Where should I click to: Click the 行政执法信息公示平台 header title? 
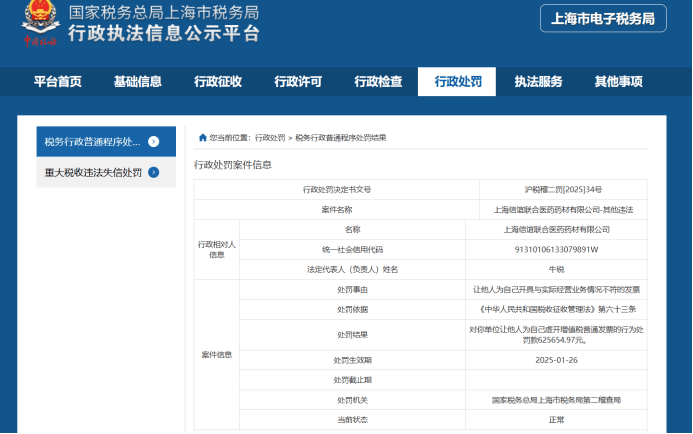click(x=164, y=34)
